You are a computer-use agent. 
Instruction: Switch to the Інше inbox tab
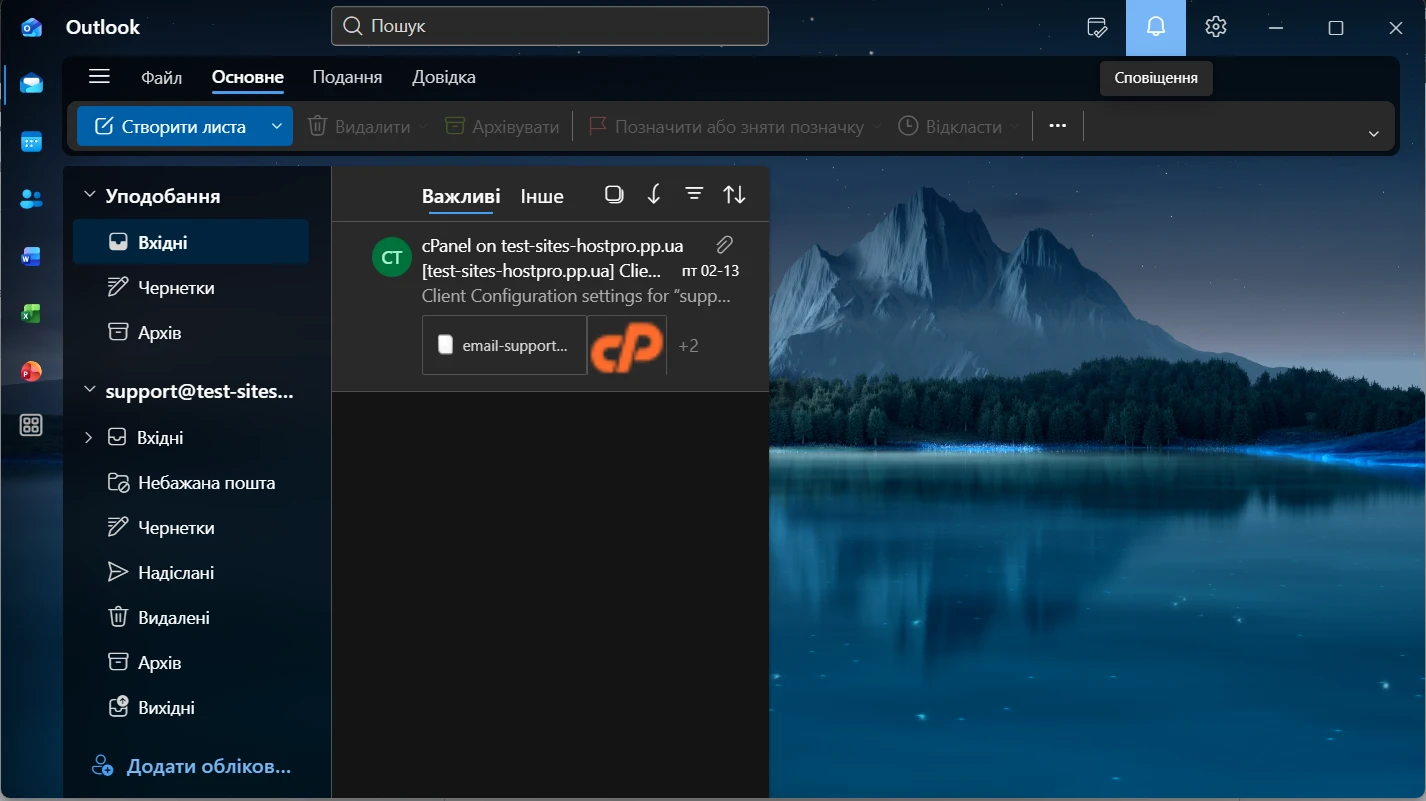point(542,196)
